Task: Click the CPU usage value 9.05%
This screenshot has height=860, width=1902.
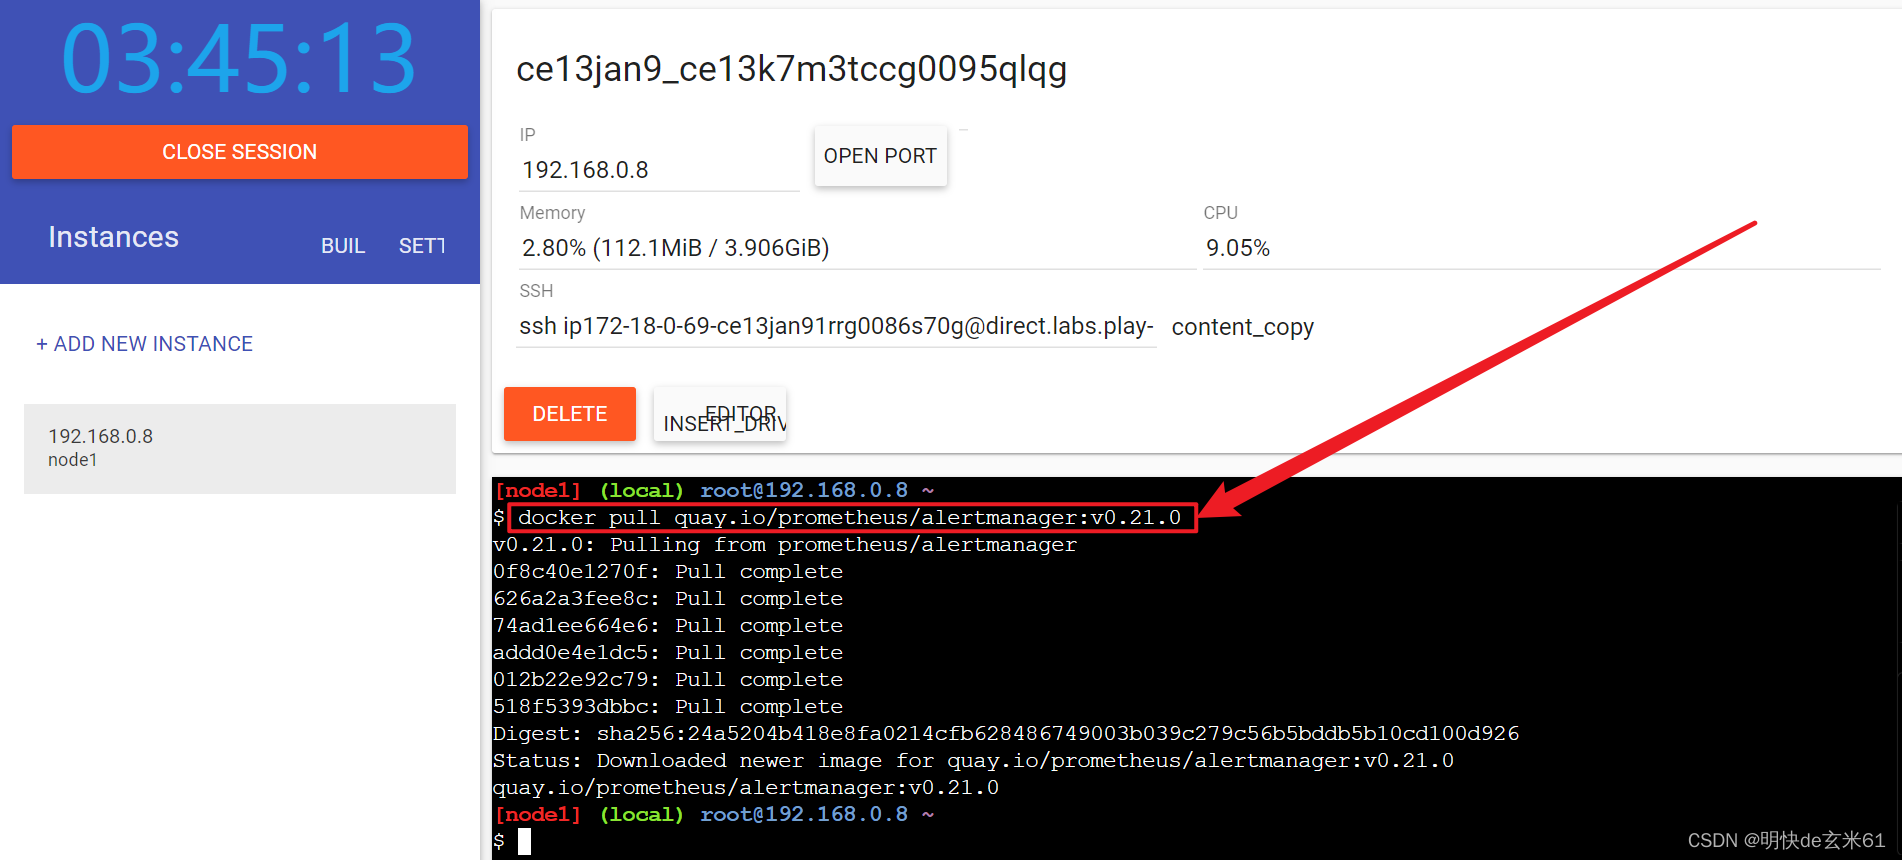Action: coord(1238,248)
